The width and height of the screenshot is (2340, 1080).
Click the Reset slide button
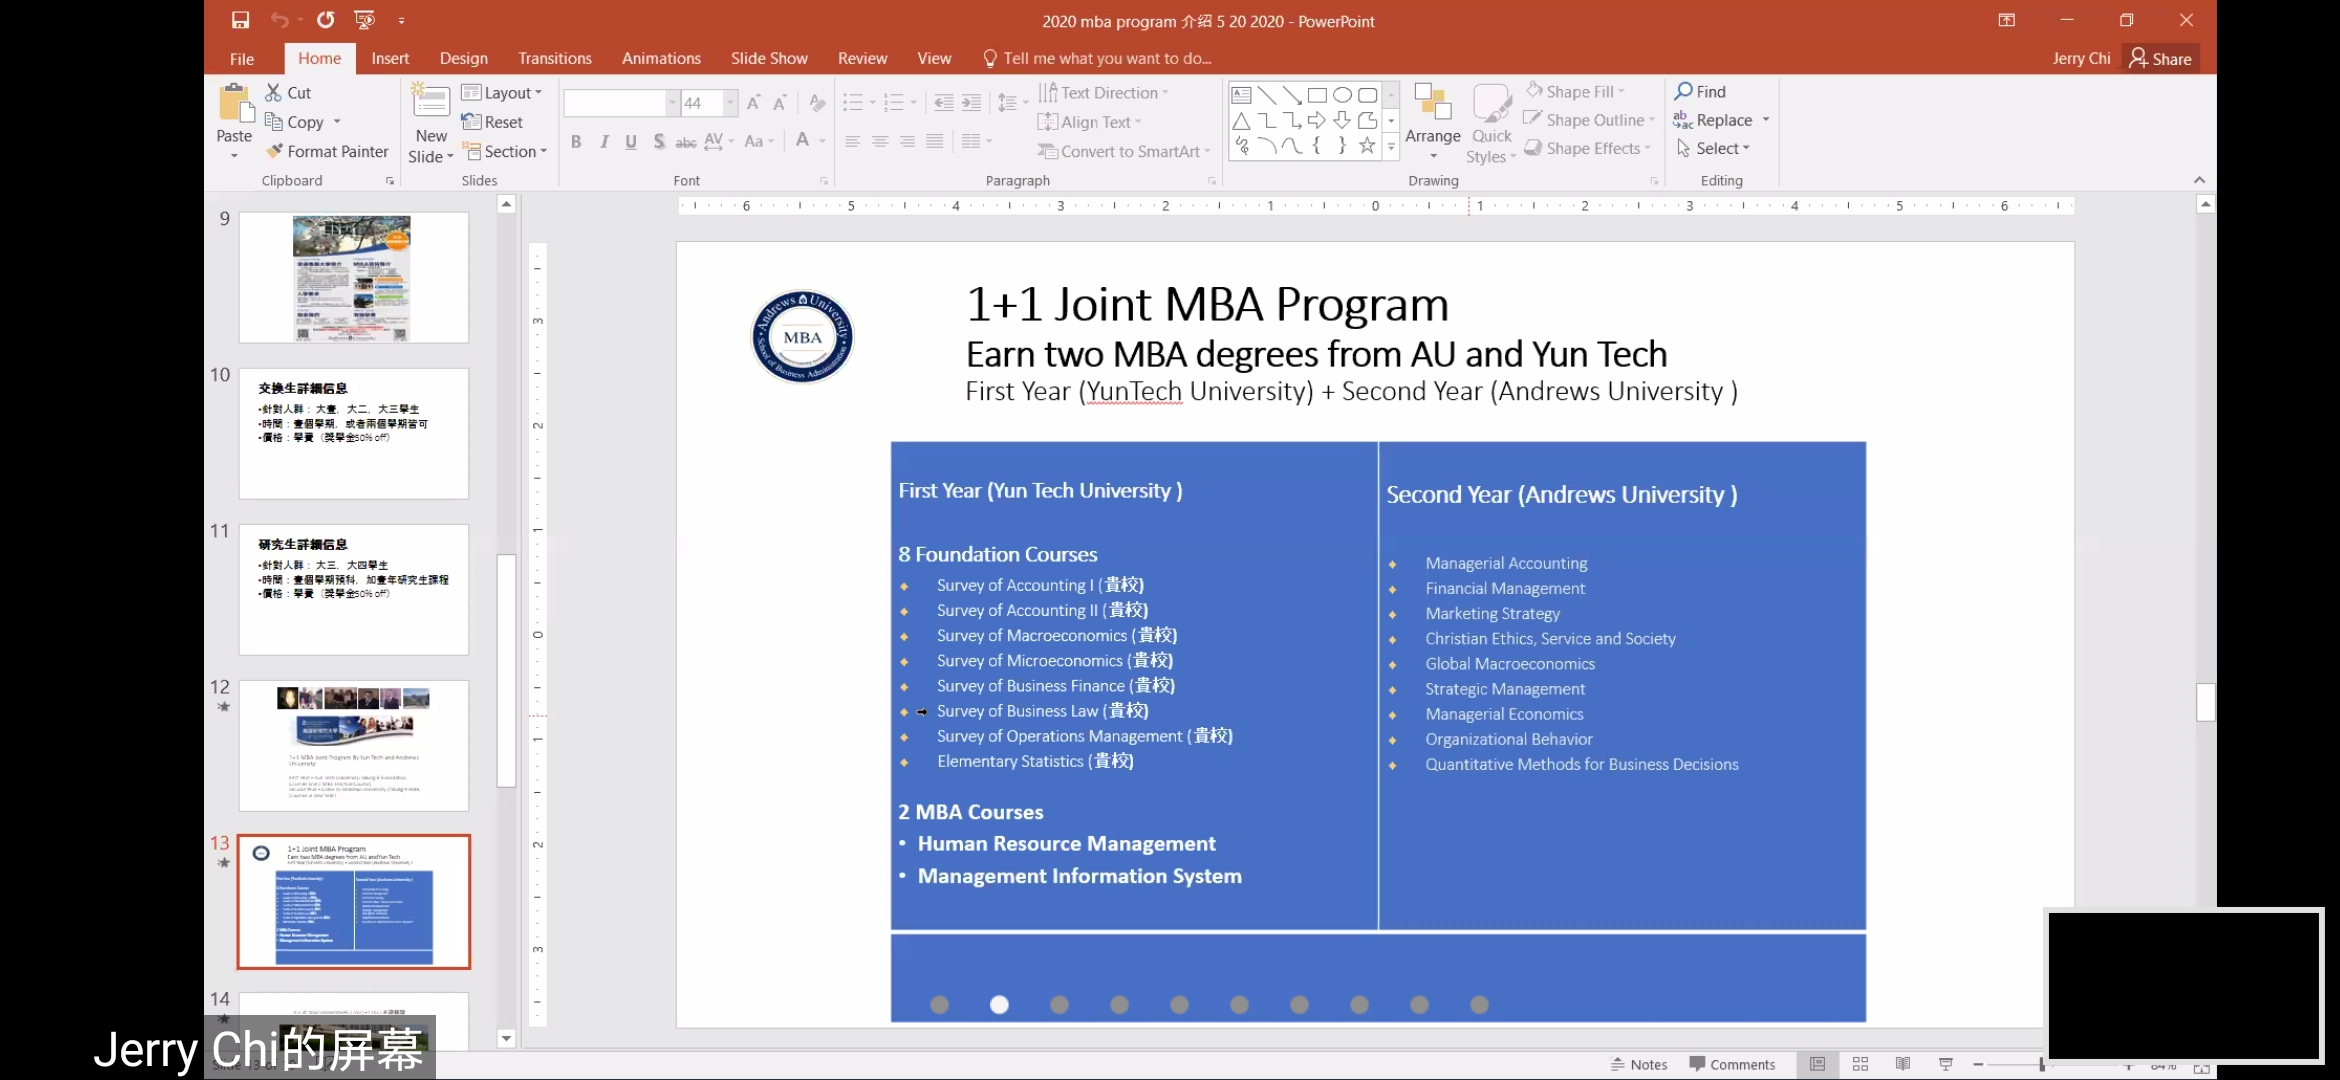[x=492, y=122]
